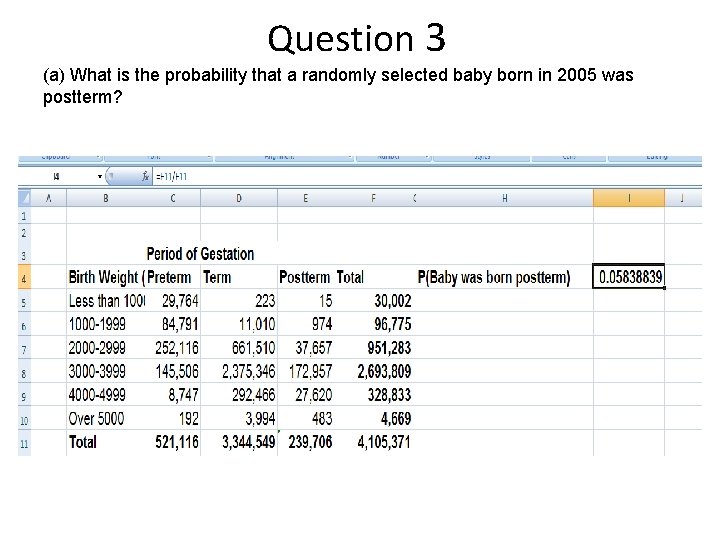Click the 'Less than 100' row label

pyautogui.click(x=107, y=301)
